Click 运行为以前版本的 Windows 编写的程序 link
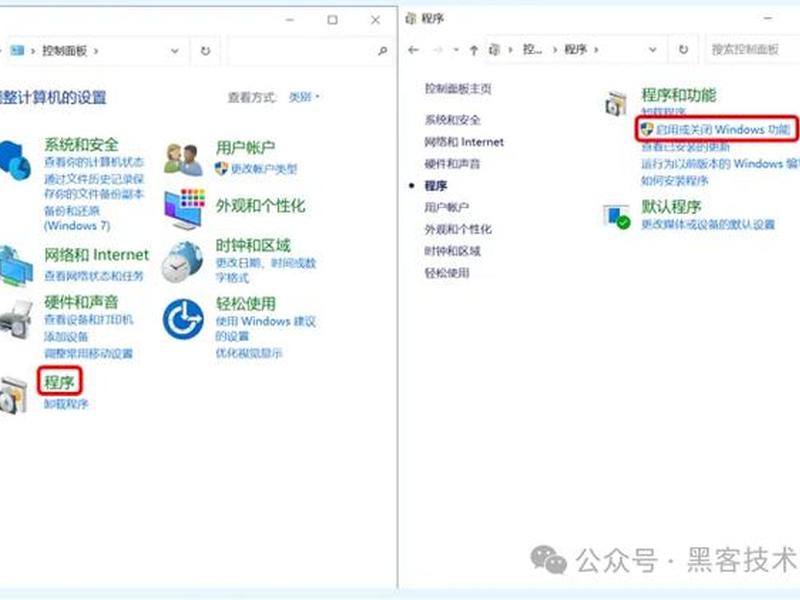 pos(720,164)
